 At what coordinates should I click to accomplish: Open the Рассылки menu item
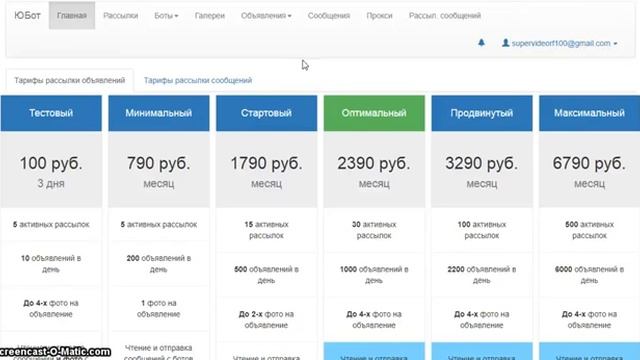120,16
